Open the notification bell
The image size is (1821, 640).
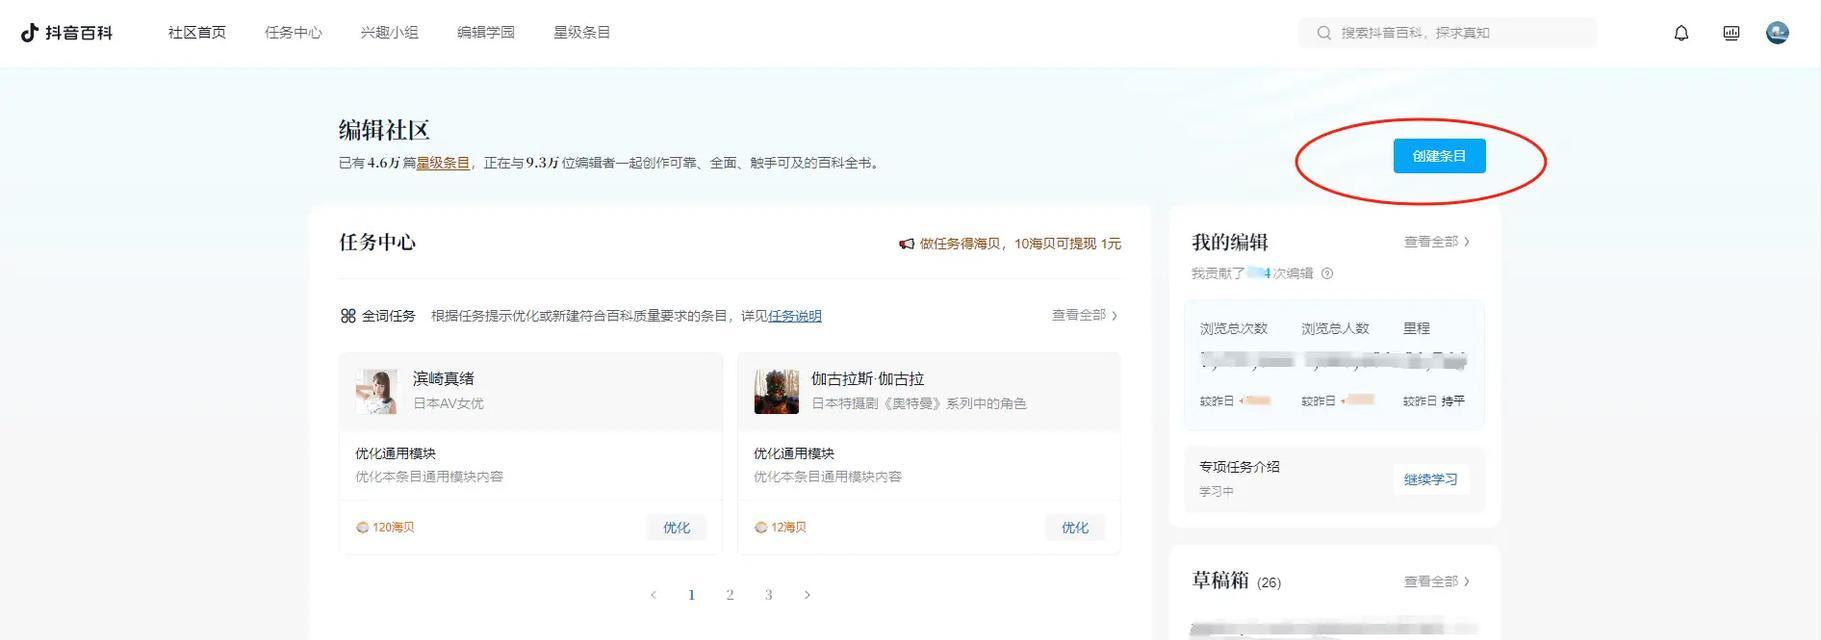[x=1681, y=33]
